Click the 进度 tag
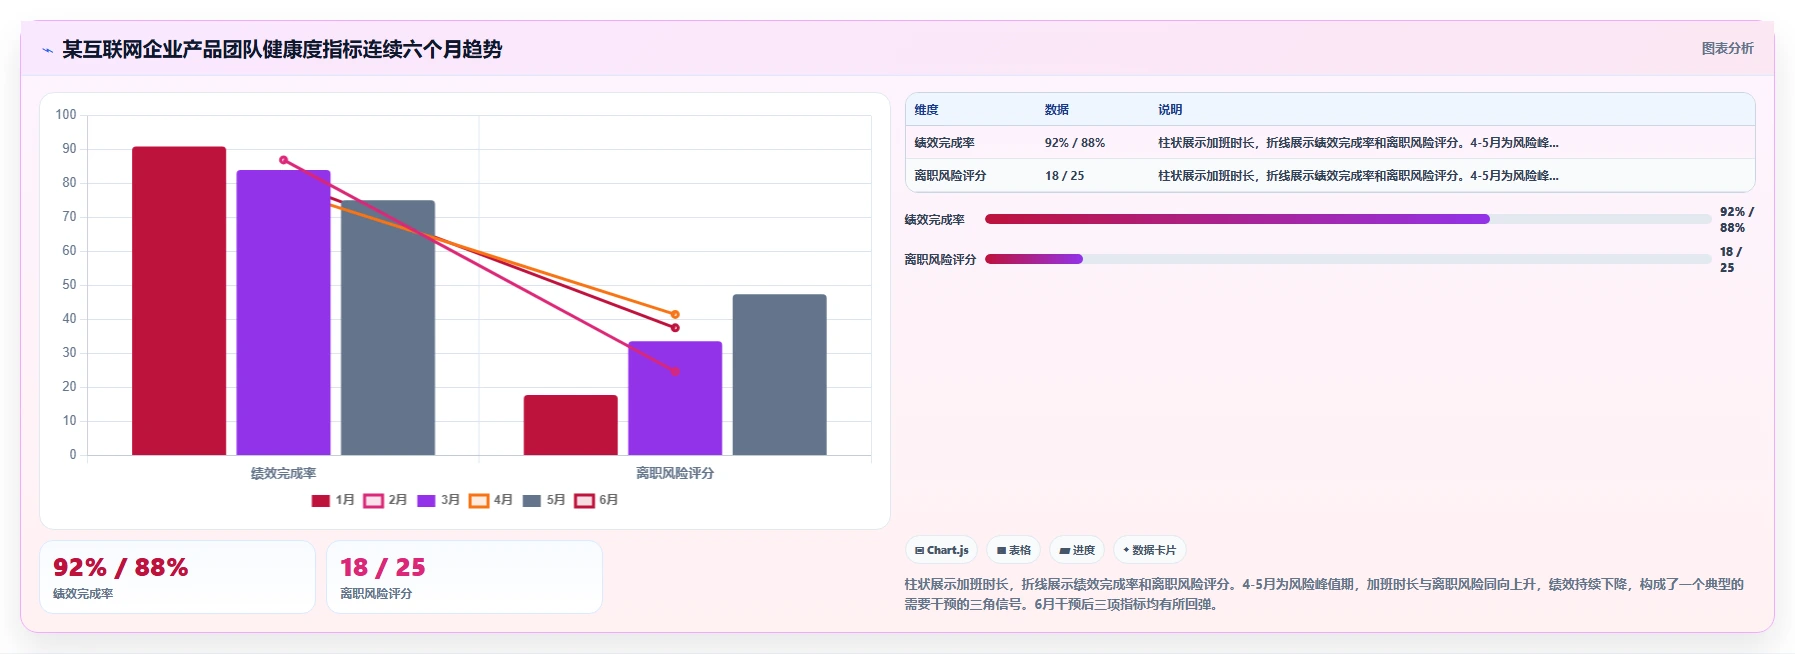 click(1077, 550)
